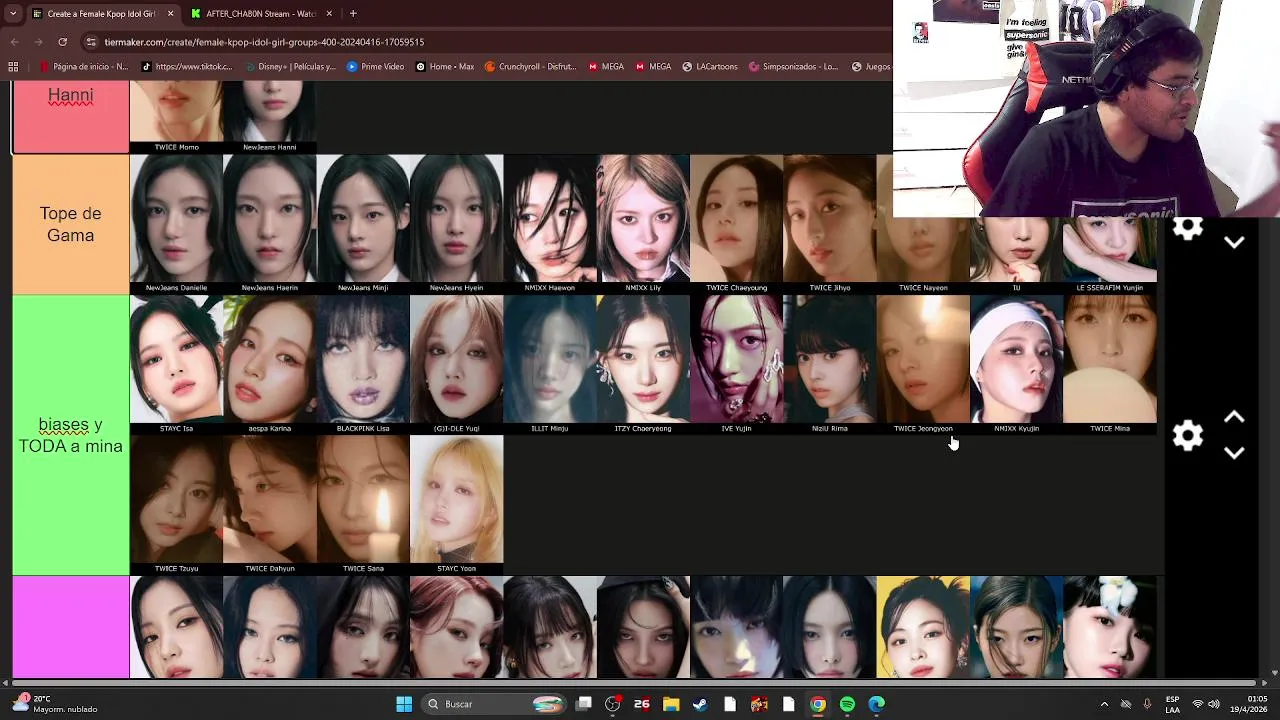Switch to Chrome in taskbar
The width and height of the screenshot is (1280, 720).
(x=818, y=704)
